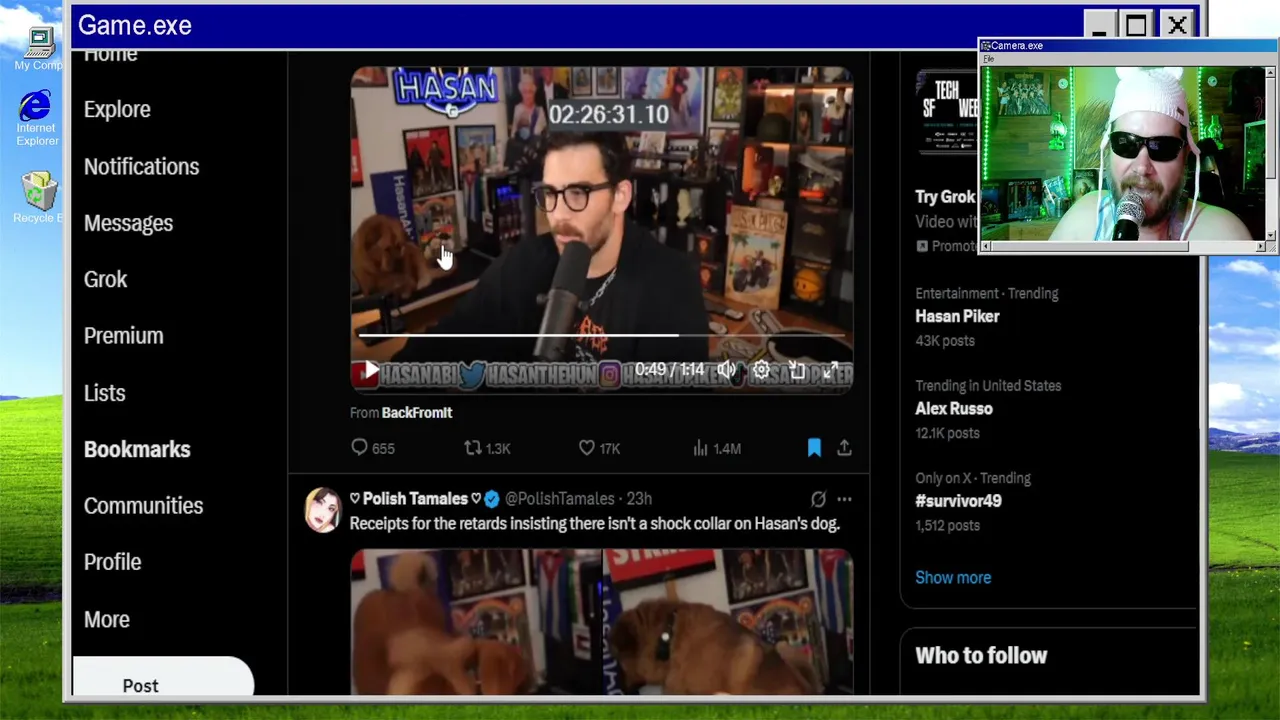The image size is (1280, 720).
Task: Open Lists in the sidebar
Action: [104, 393]
